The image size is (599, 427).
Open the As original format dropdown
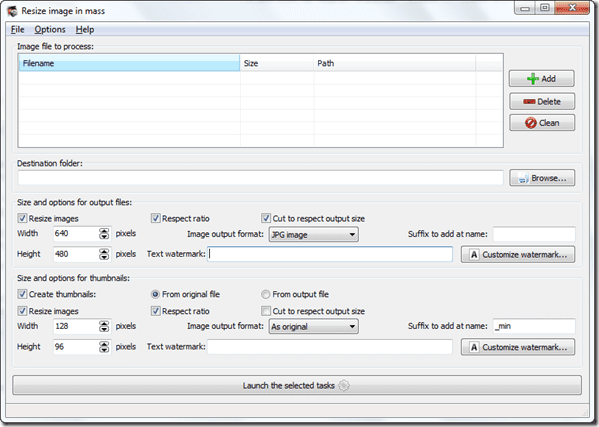(313, 327)
